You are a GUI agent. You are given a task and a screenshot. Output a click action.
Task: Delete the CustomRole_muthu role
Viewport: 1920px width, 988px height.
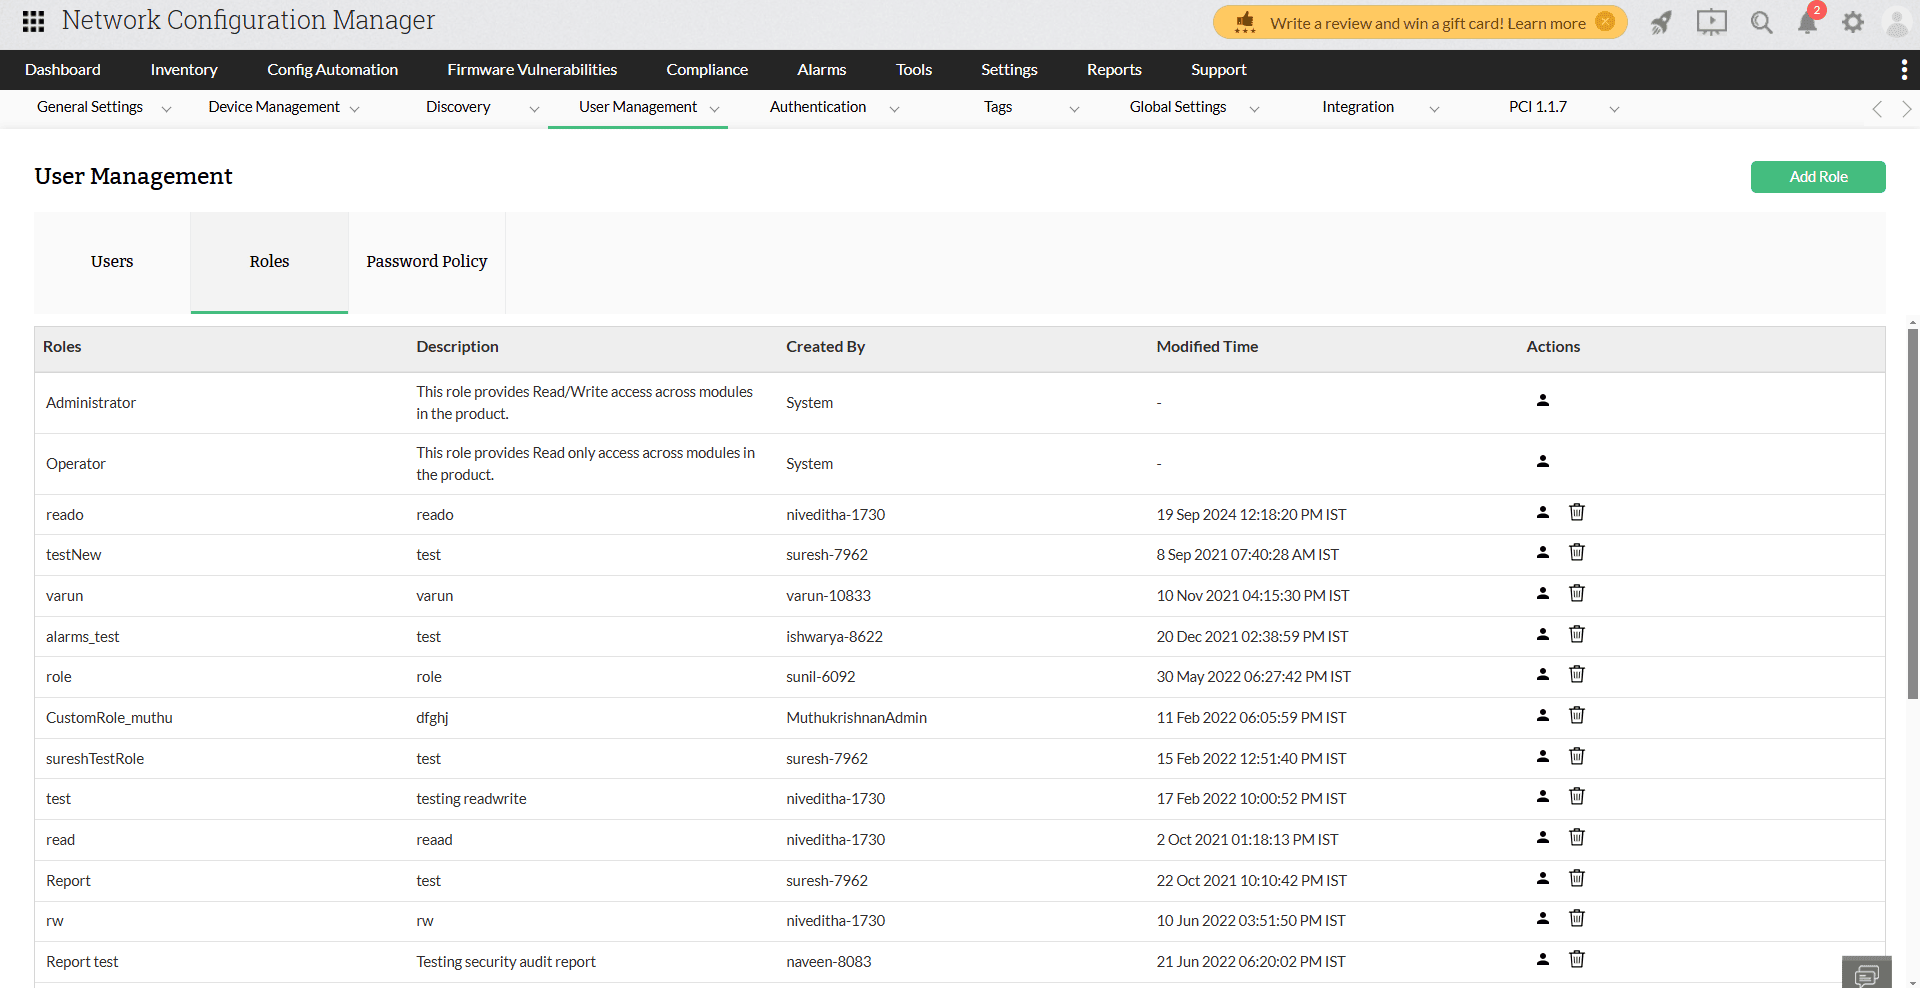pyautogui.click(x=1577, y=715)
